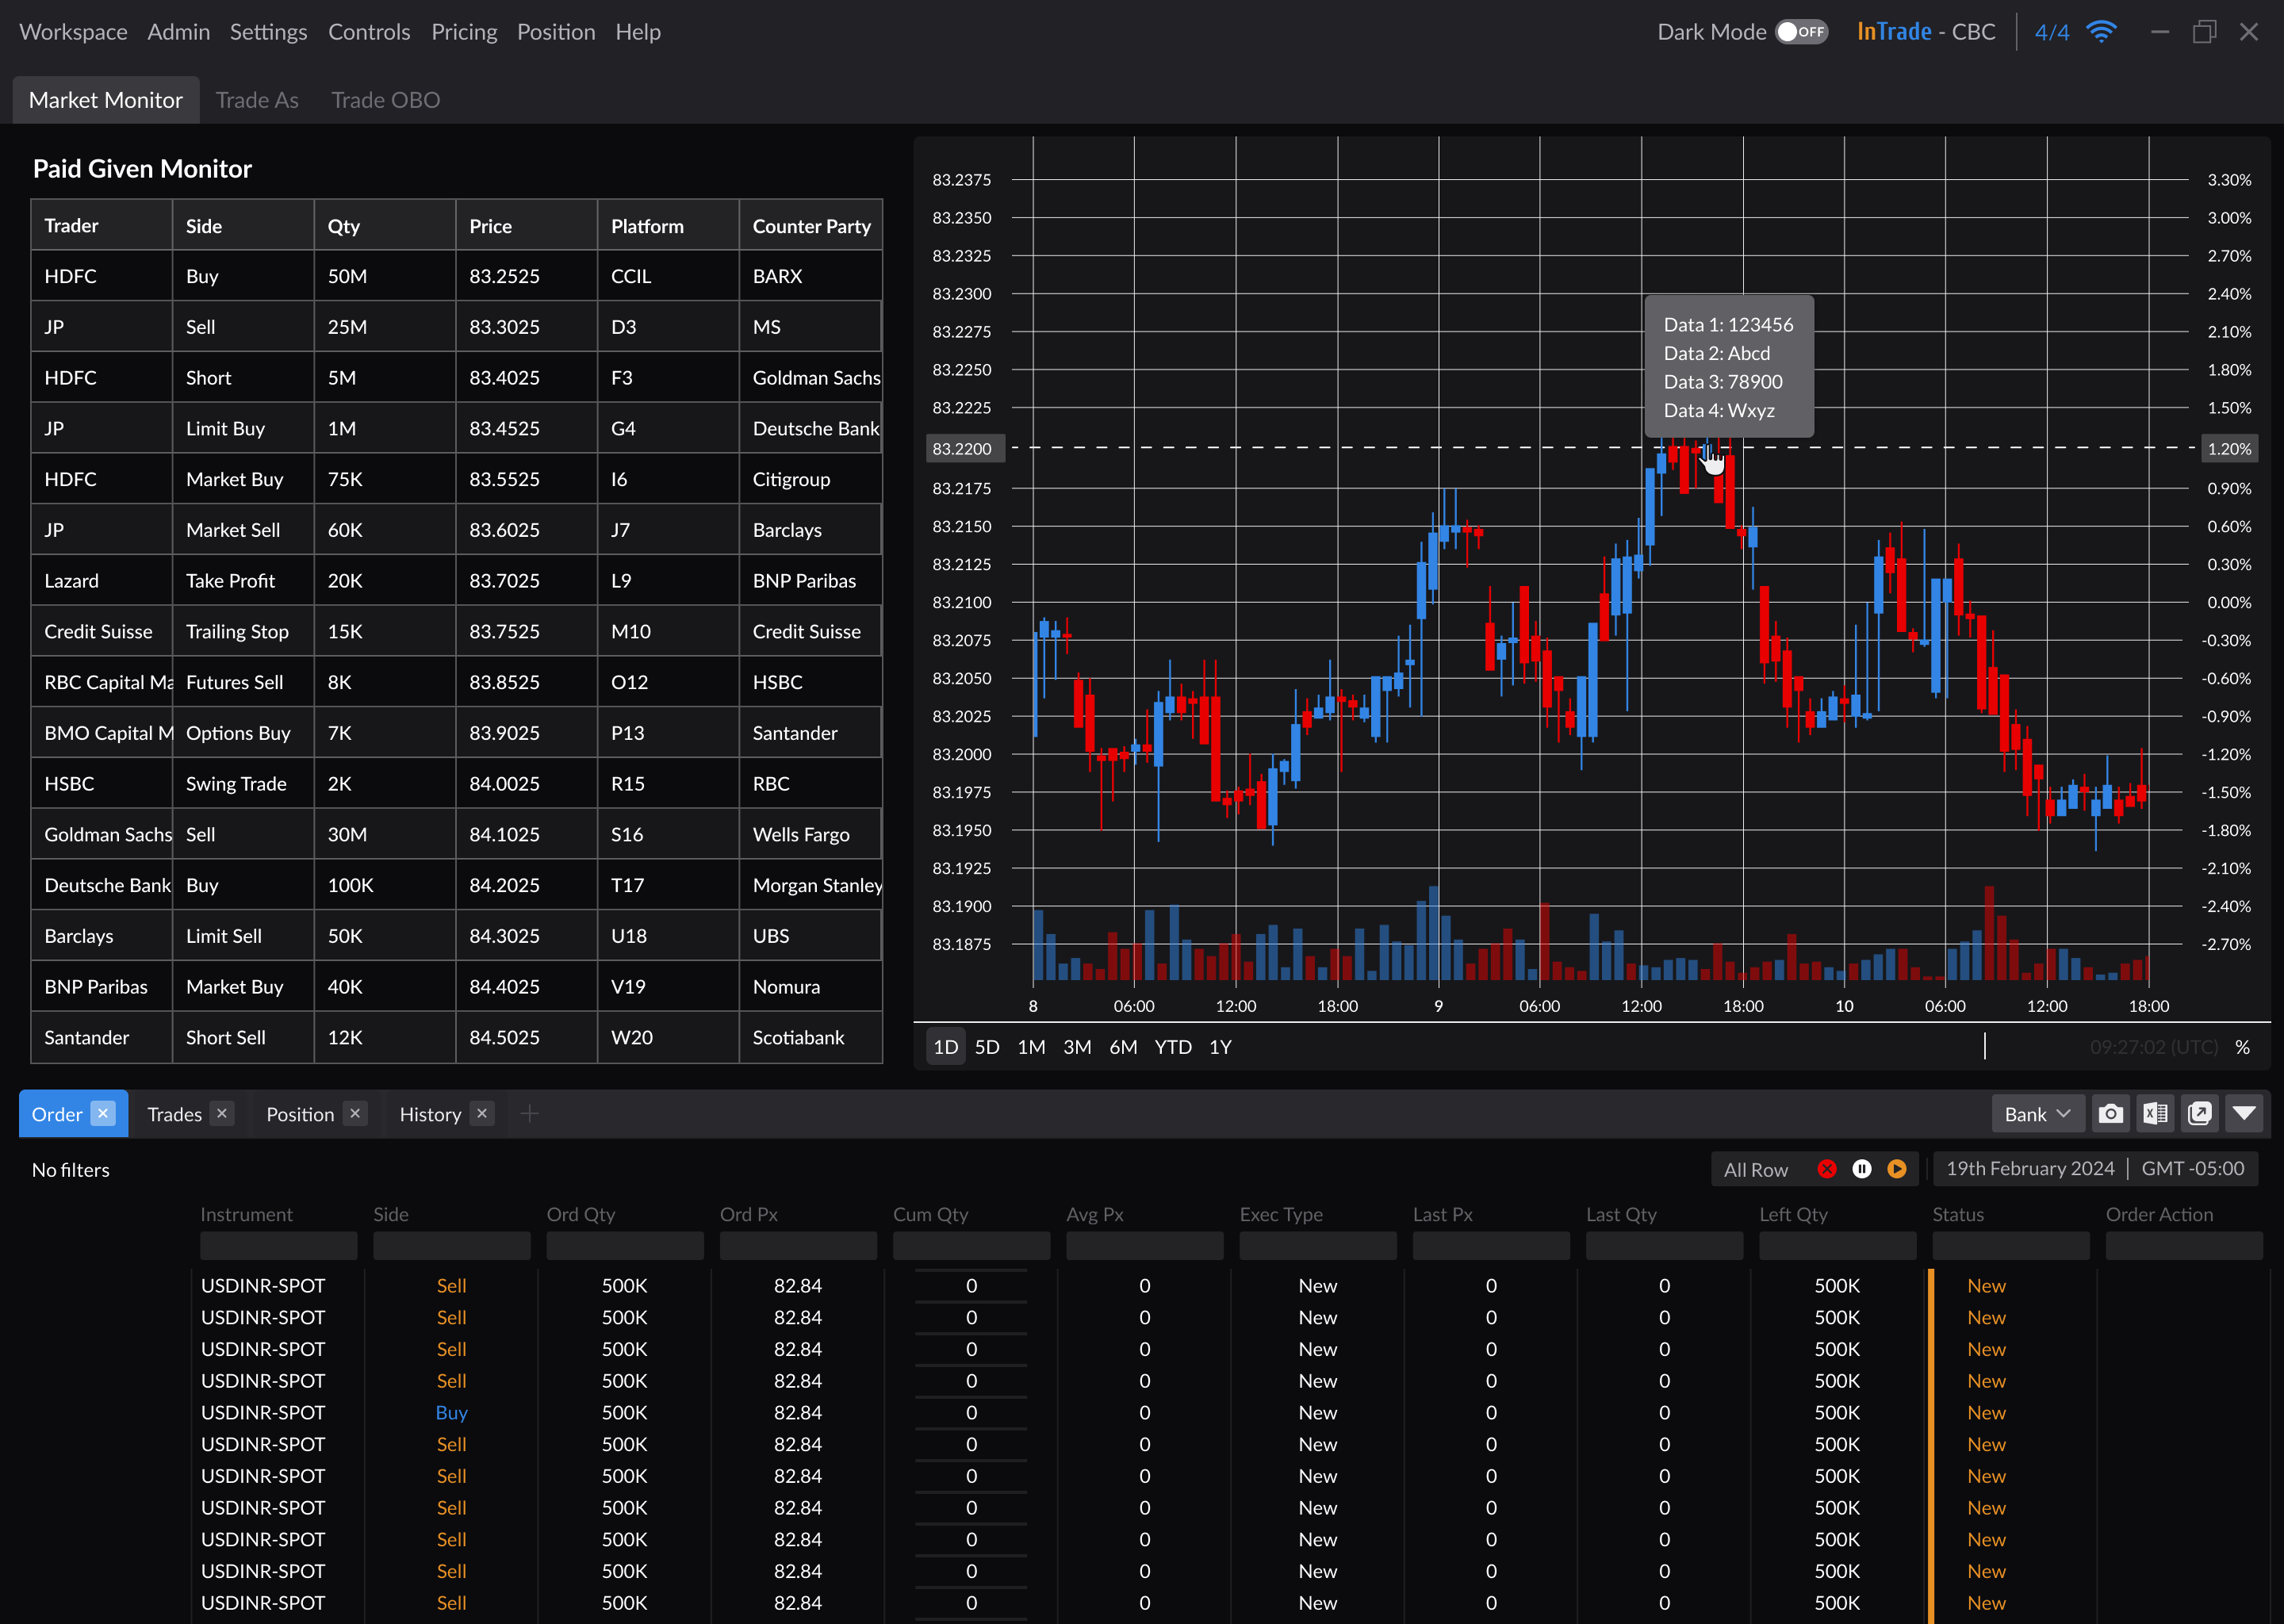Image resolution: width=2284 pixels, height=1624 pixels.
Task: Open the Settings menu
Action: tap(269, 32)
